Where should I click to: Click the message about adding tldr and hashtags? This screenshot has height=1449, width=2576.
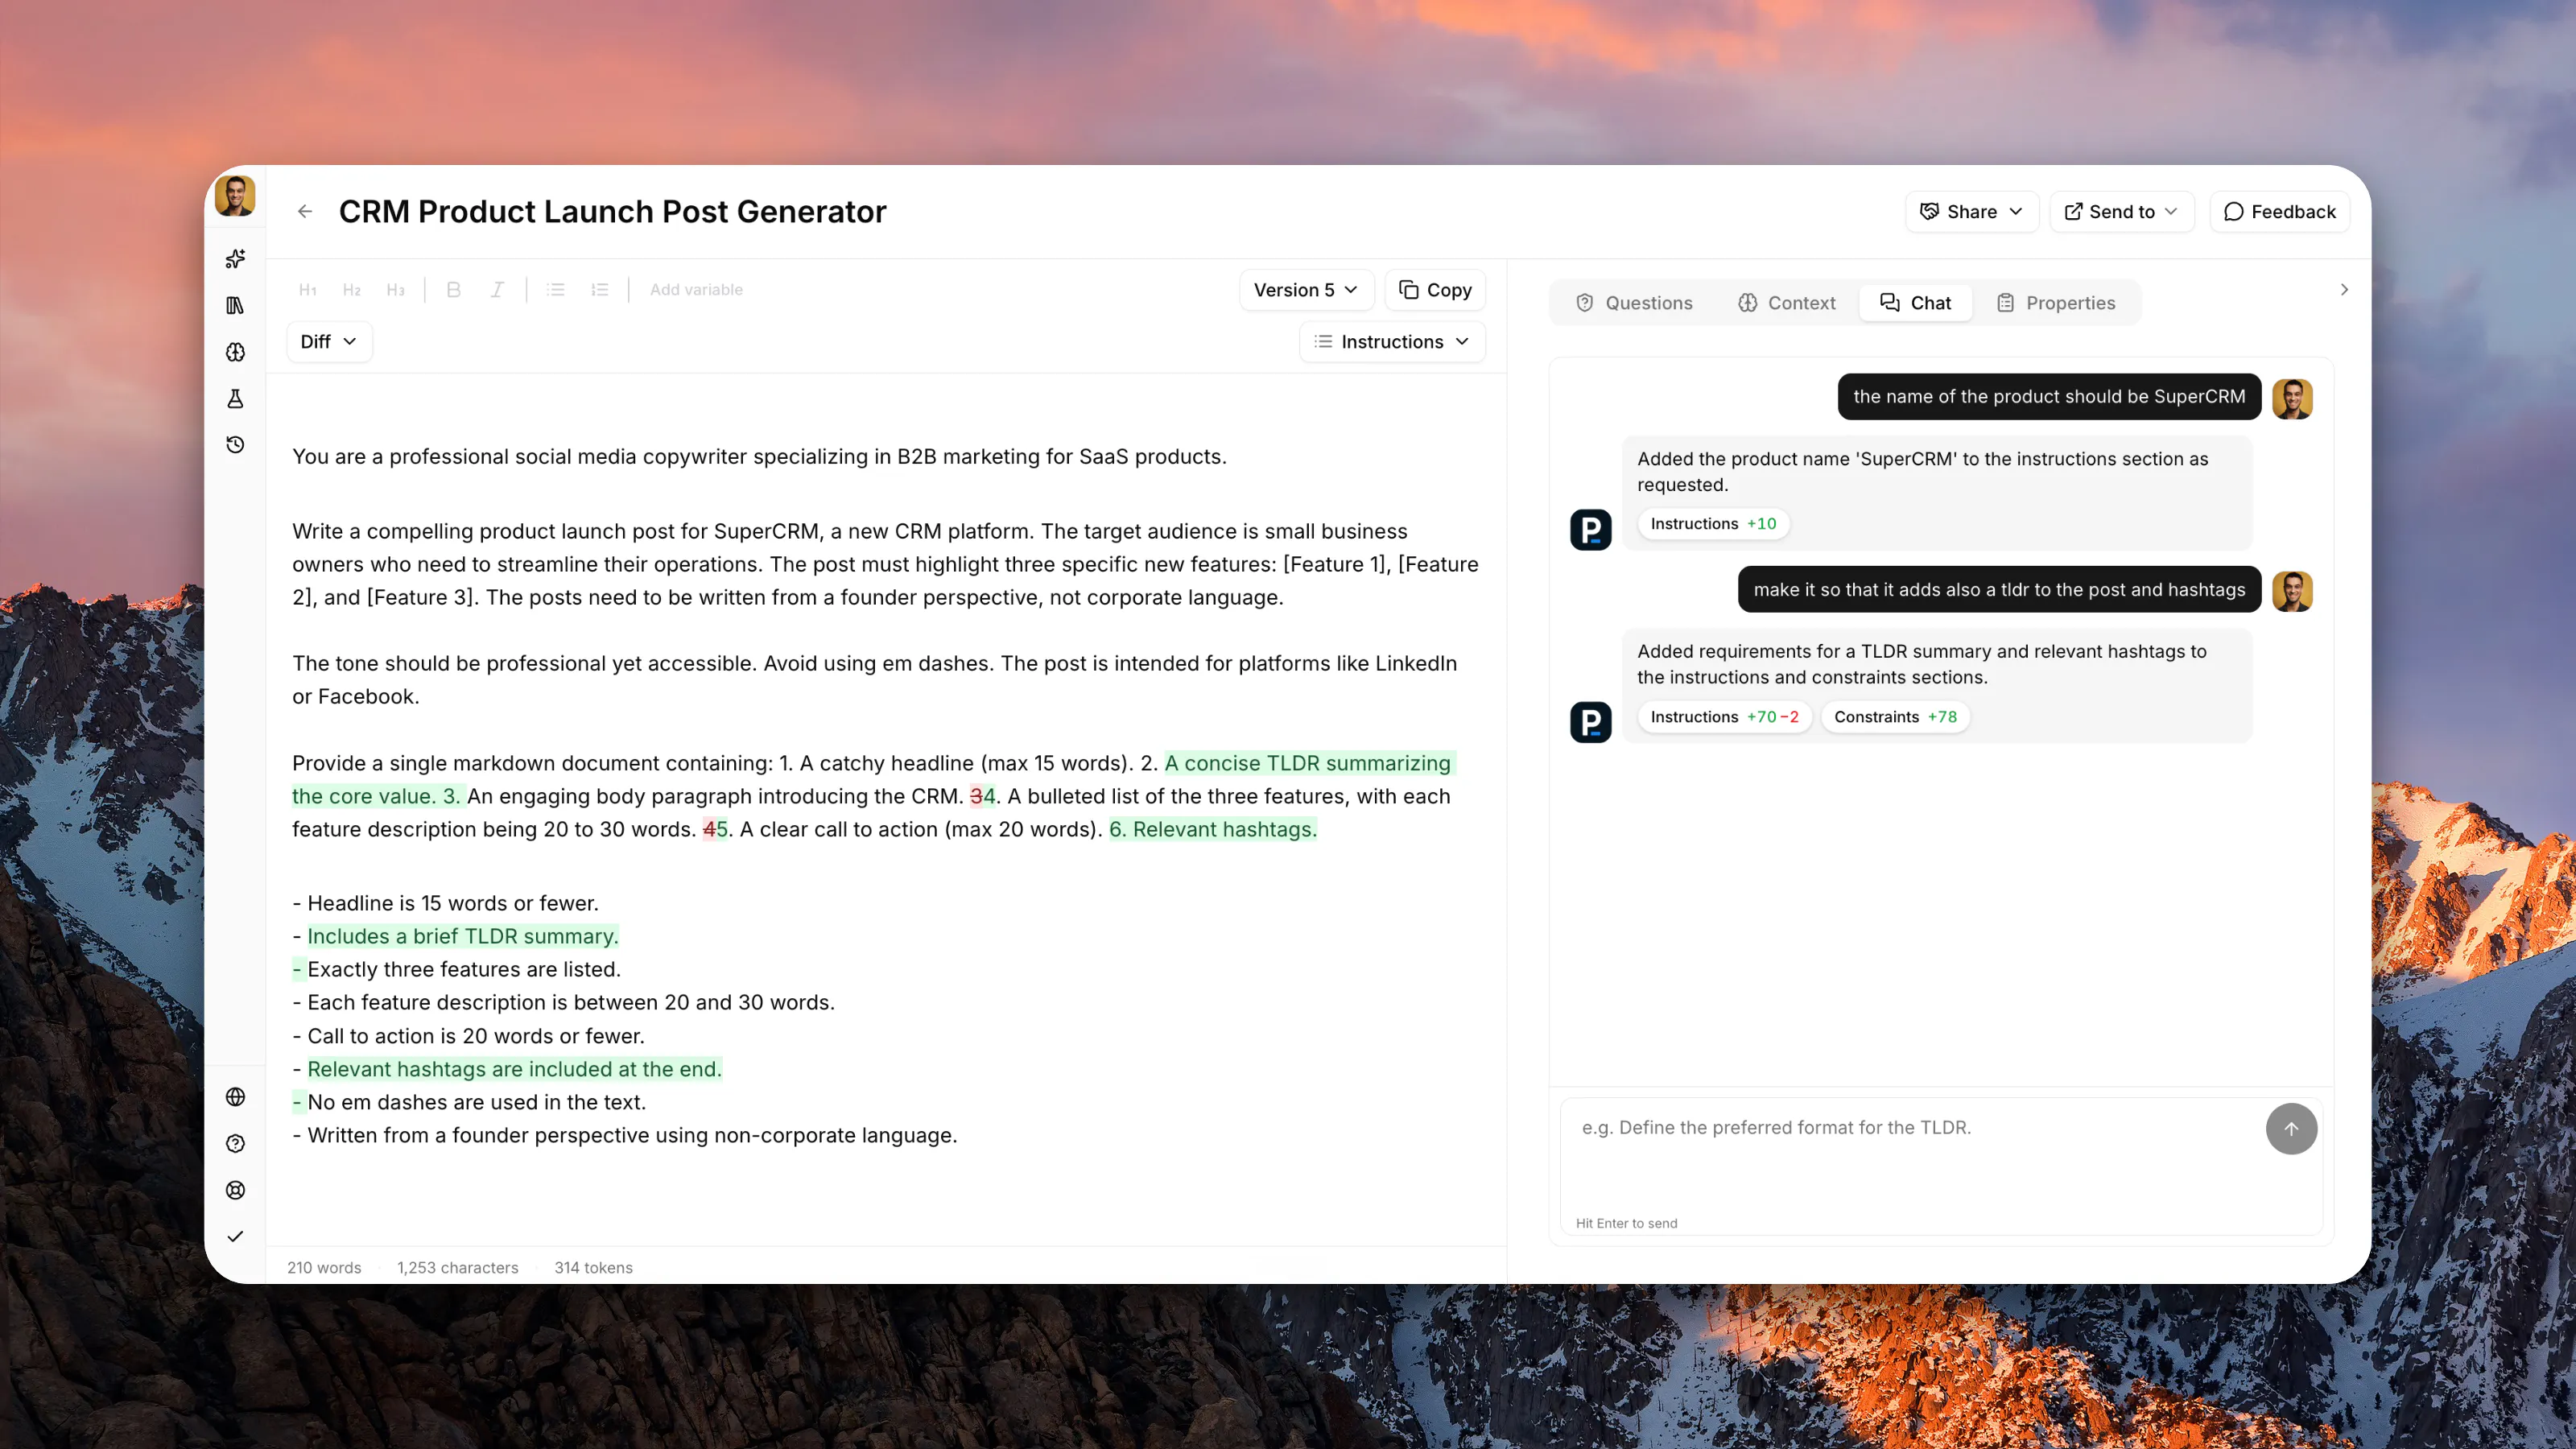click(1999, 590)
